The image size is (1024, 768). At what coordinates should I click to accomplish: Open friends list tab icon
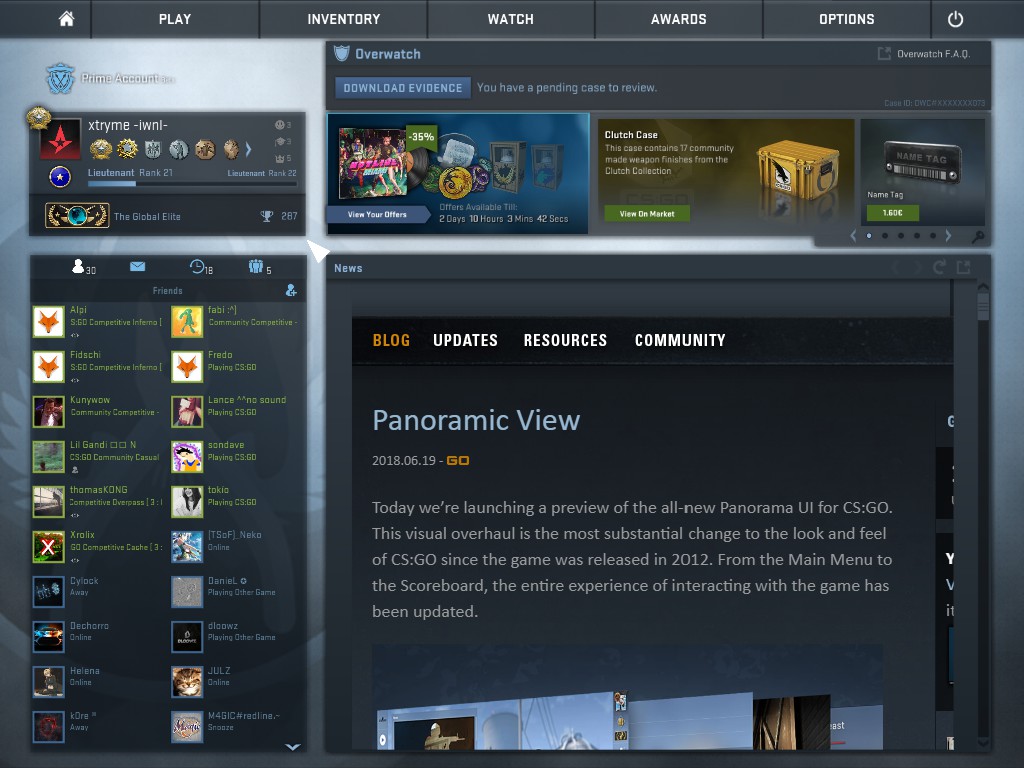[x=78, y=266]
